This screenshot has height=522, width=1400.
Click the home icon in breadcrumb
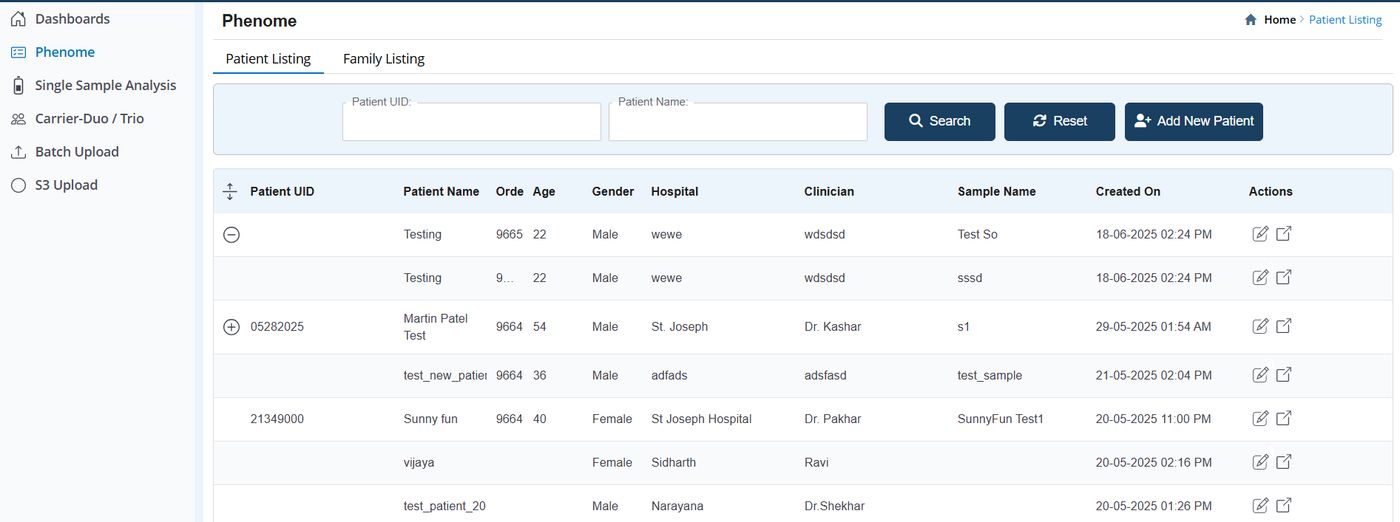(1250, 20)
